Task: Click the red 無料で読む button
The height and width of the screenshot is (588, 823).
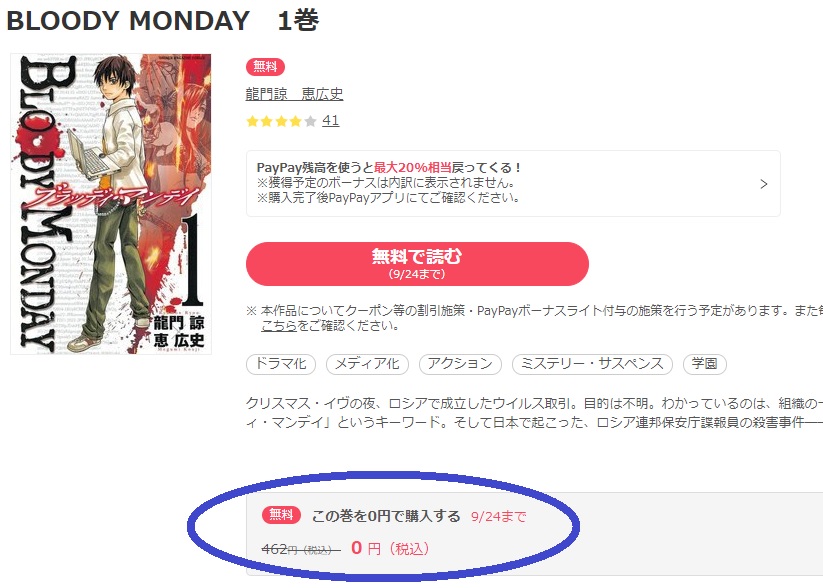Action: pyautogui.click(x=417, y=264)
